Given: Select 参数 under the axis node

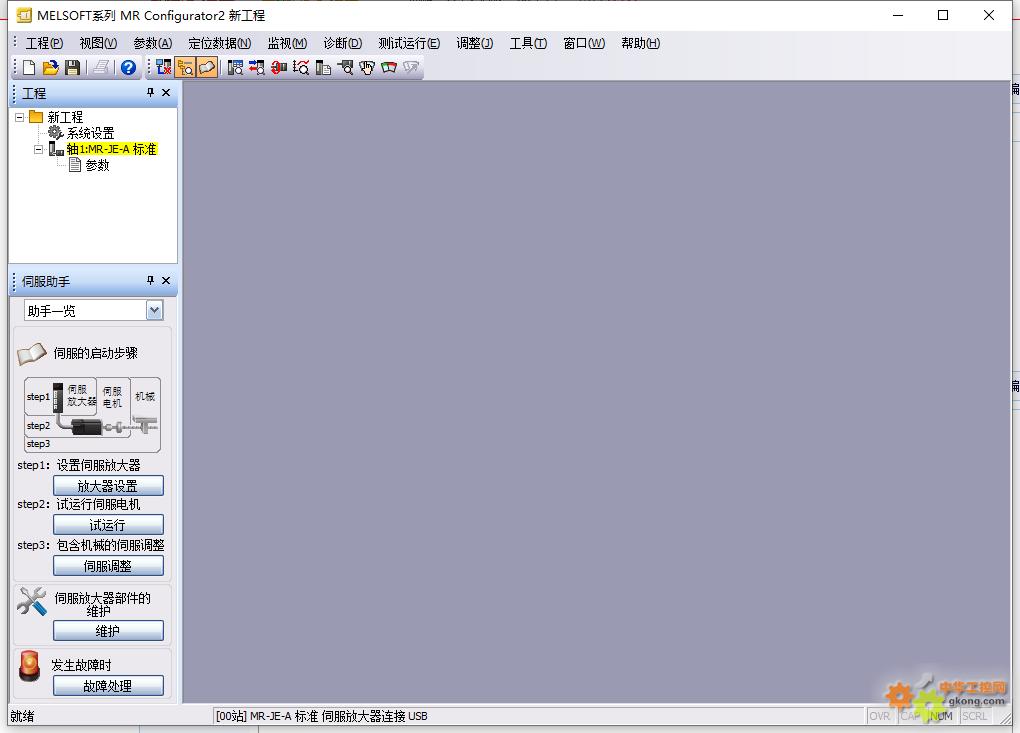Looking at the screenshot, I should [98, 165].
